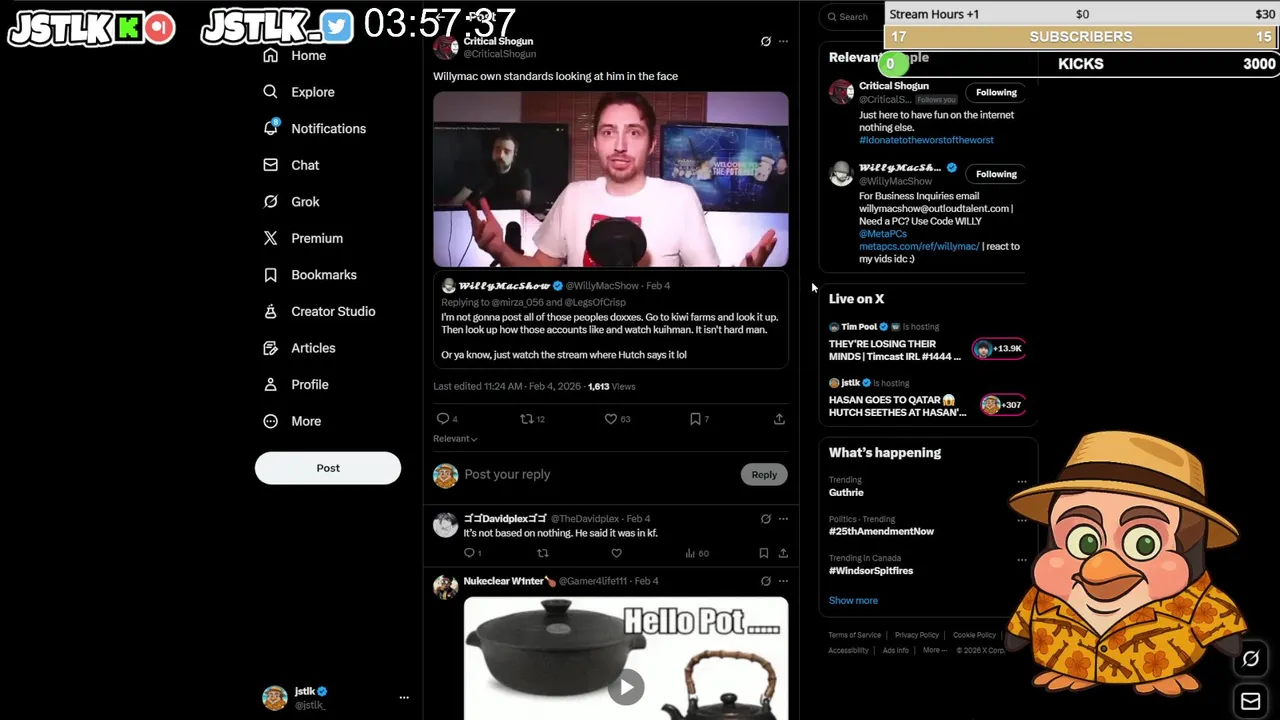1280x720 pixels.
Task: Open Critical Shogun profile avatar in sidebar
Action: coord(841,93)
